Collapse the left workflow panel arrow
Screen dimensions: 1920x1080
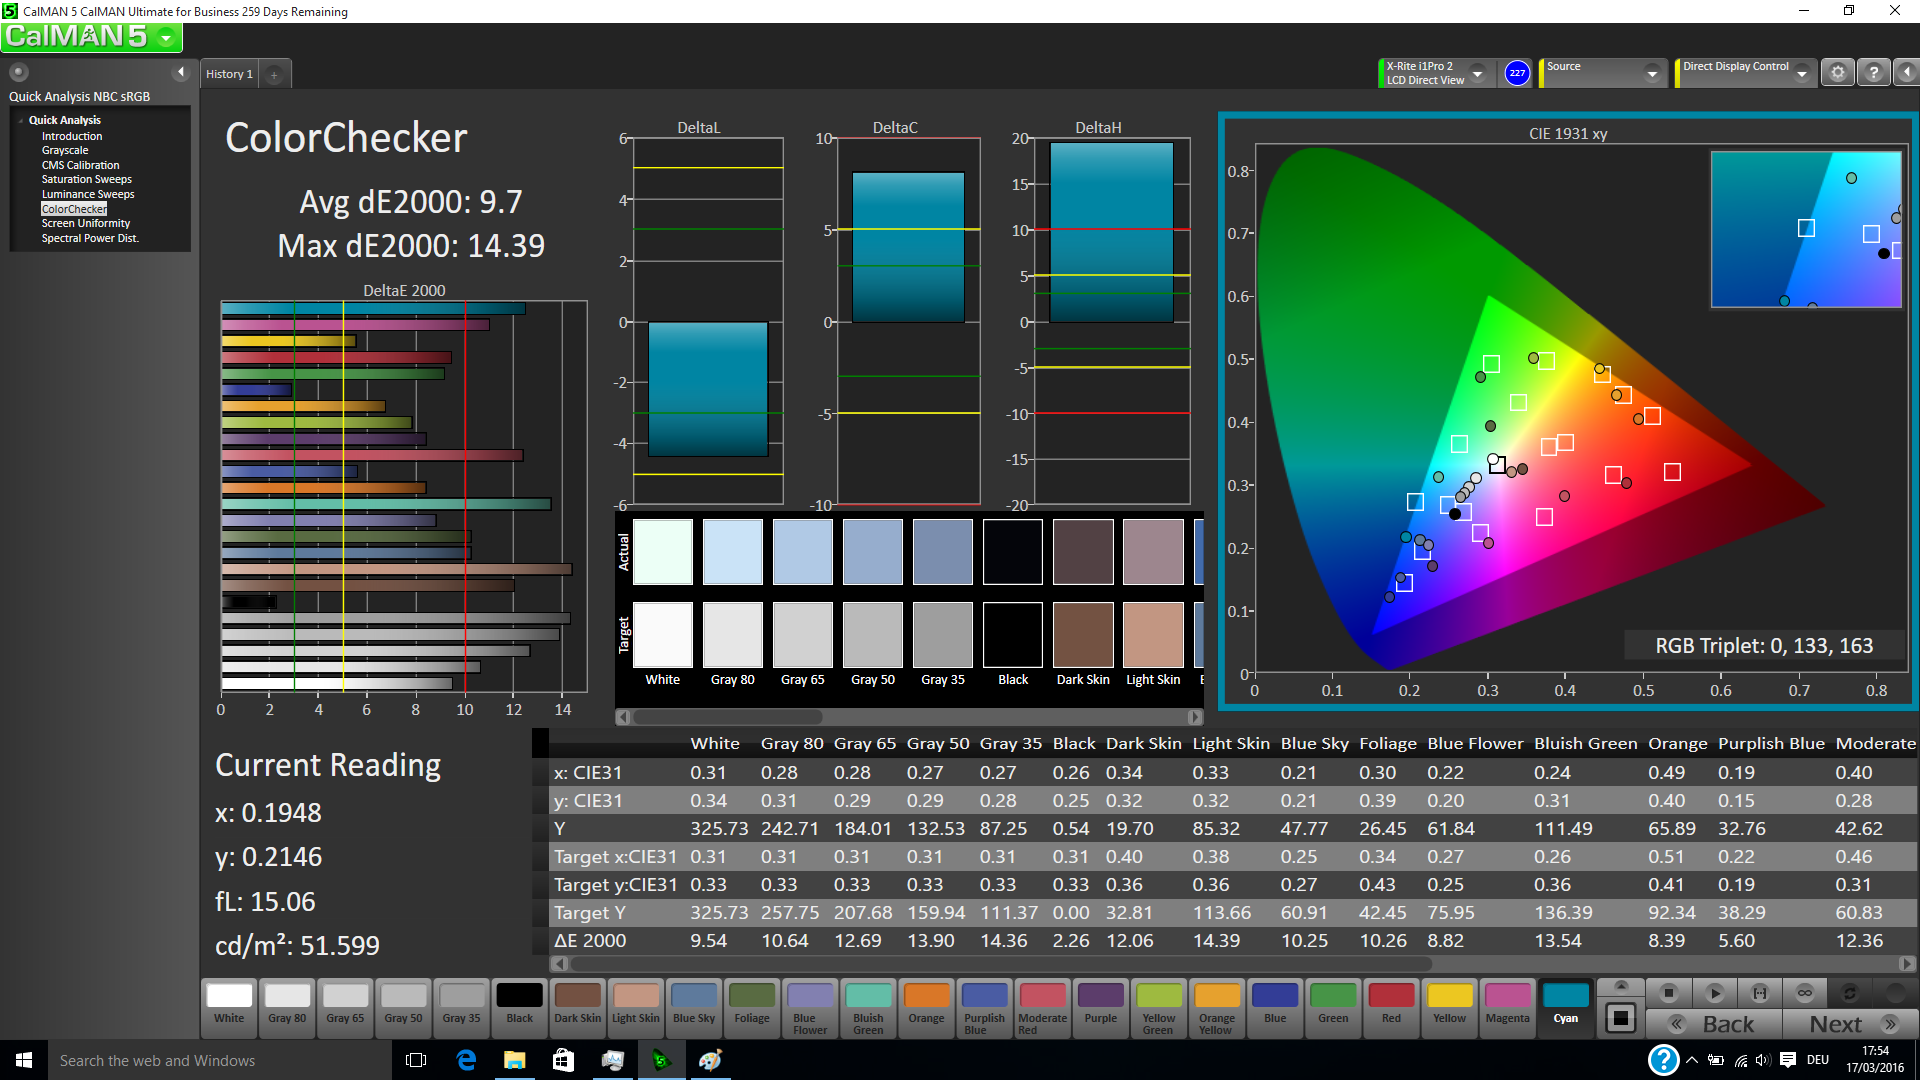[181, 72]
